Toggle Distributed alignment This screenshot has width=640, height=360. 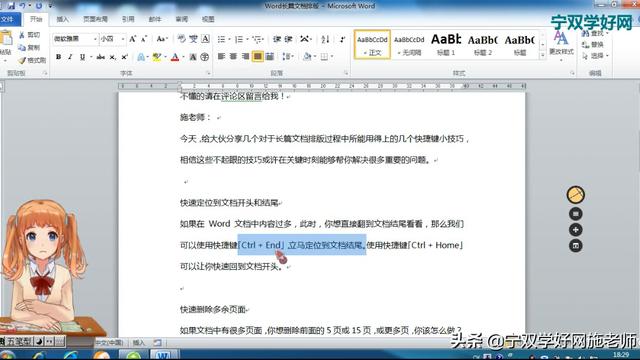(269, 56)
